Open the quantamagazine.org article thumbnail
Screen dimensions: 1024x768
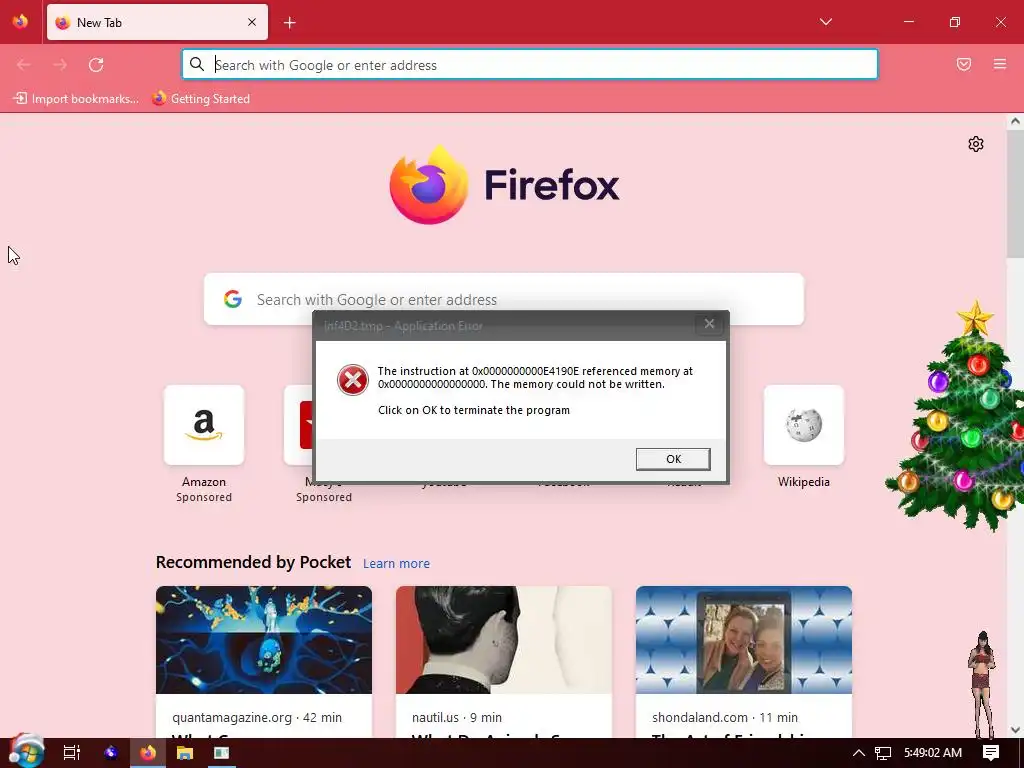(x=264, y=640)
